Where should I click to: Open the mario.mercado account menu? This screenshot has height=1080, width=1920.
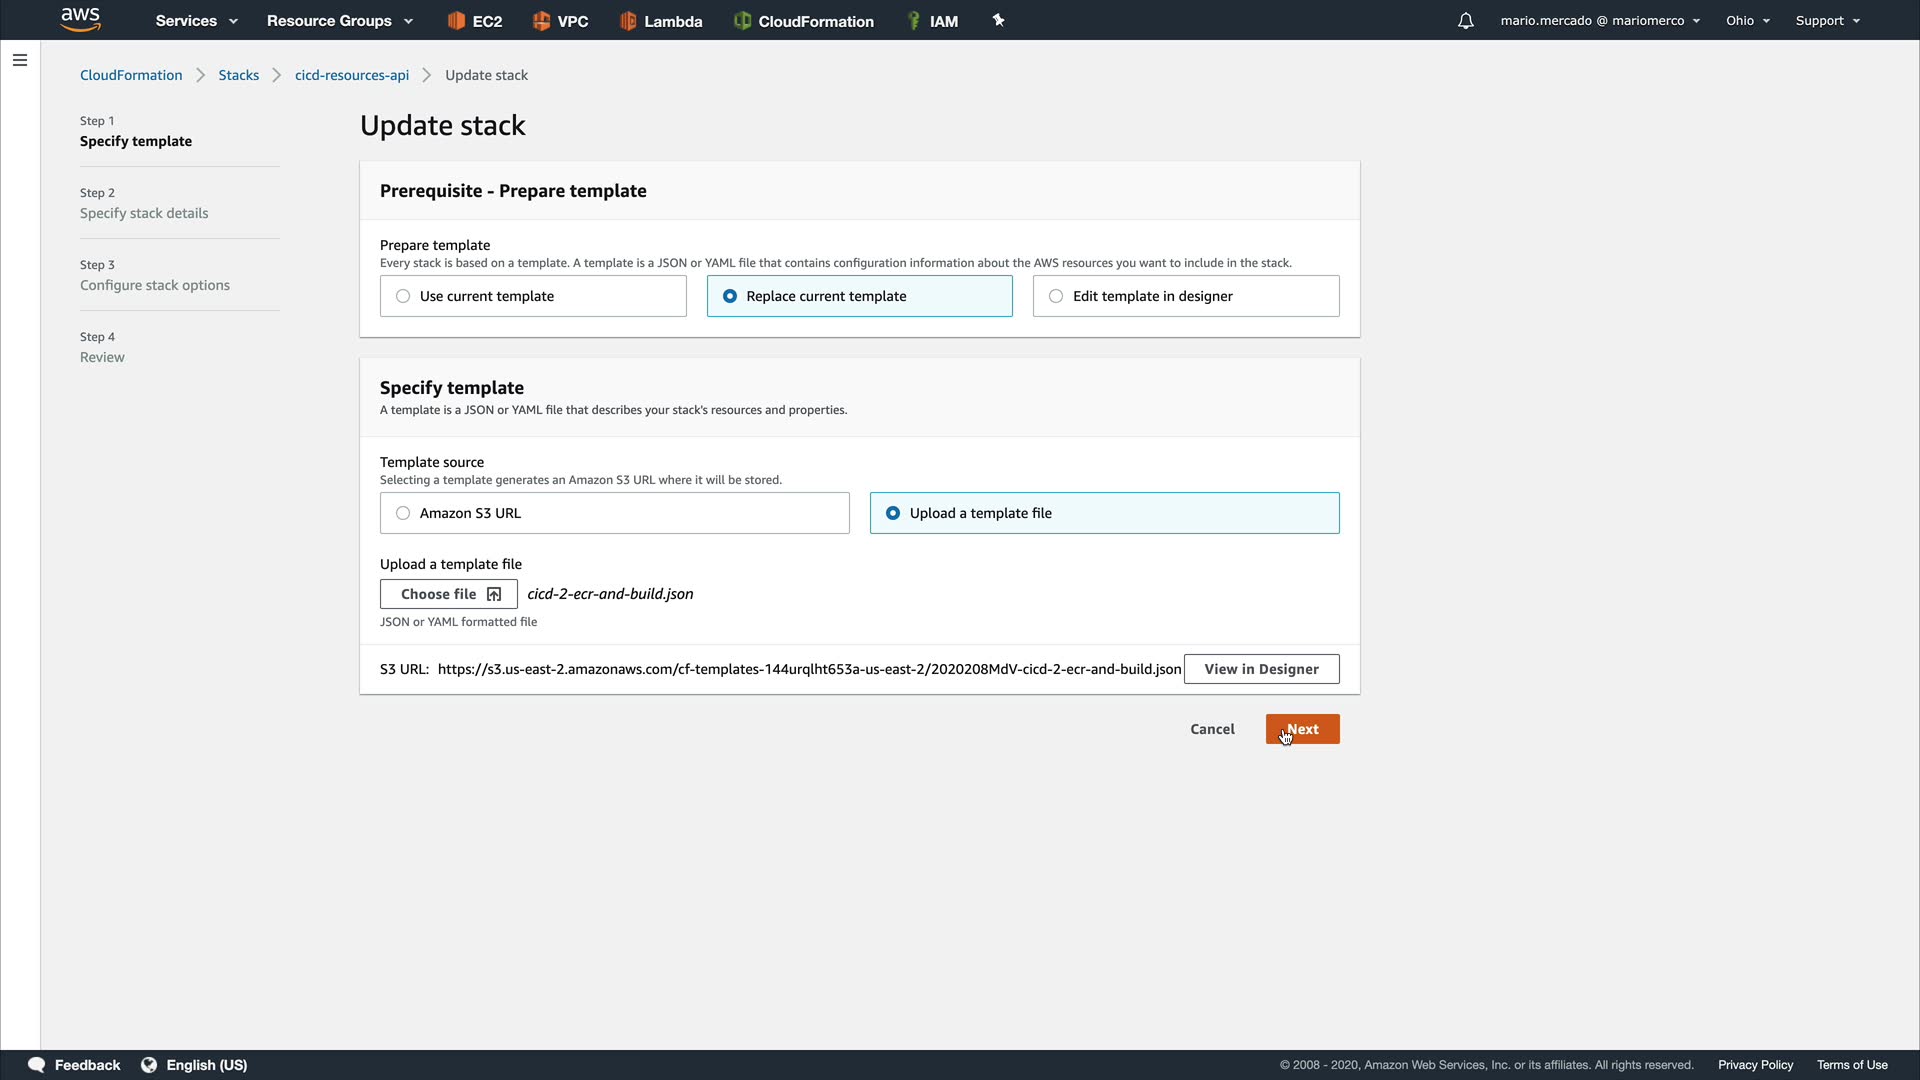(x=1599, y=21)
